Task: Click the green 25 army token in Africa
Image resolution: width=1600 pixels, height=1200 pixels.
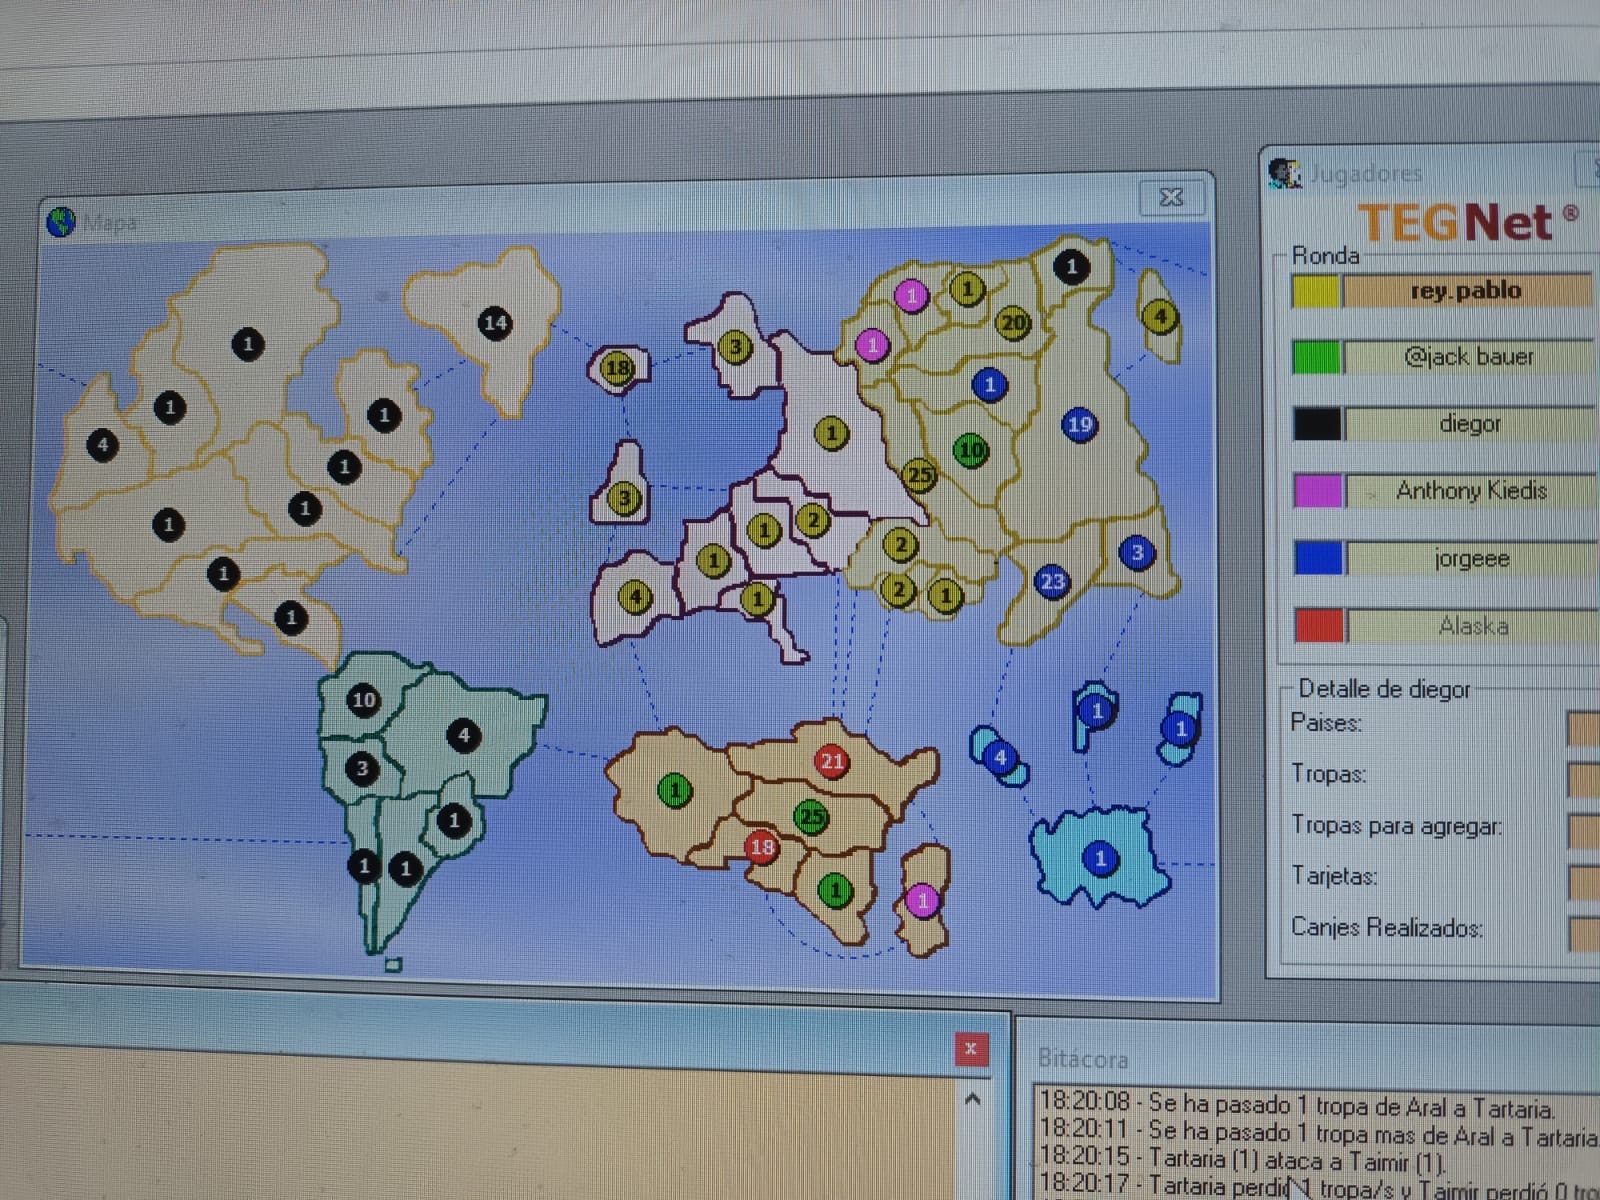Action: [811, 817]
